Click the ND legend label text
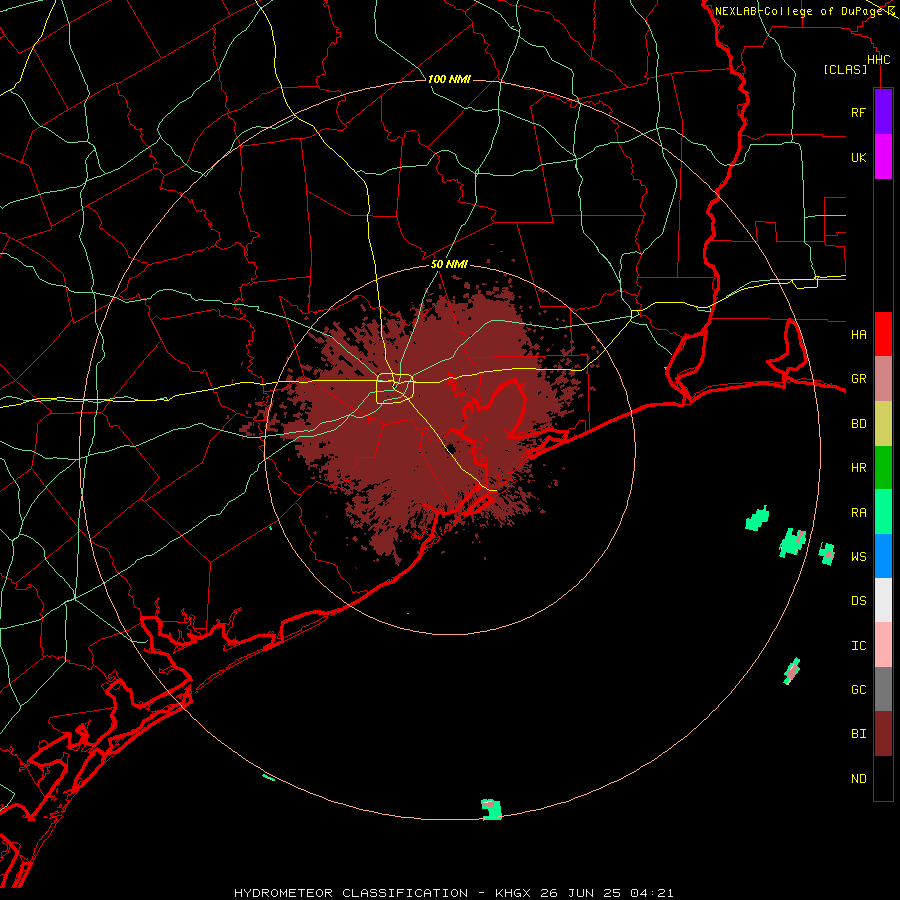Image resolution: width=900 pixels, height=900 pixels. pos(858,779)
